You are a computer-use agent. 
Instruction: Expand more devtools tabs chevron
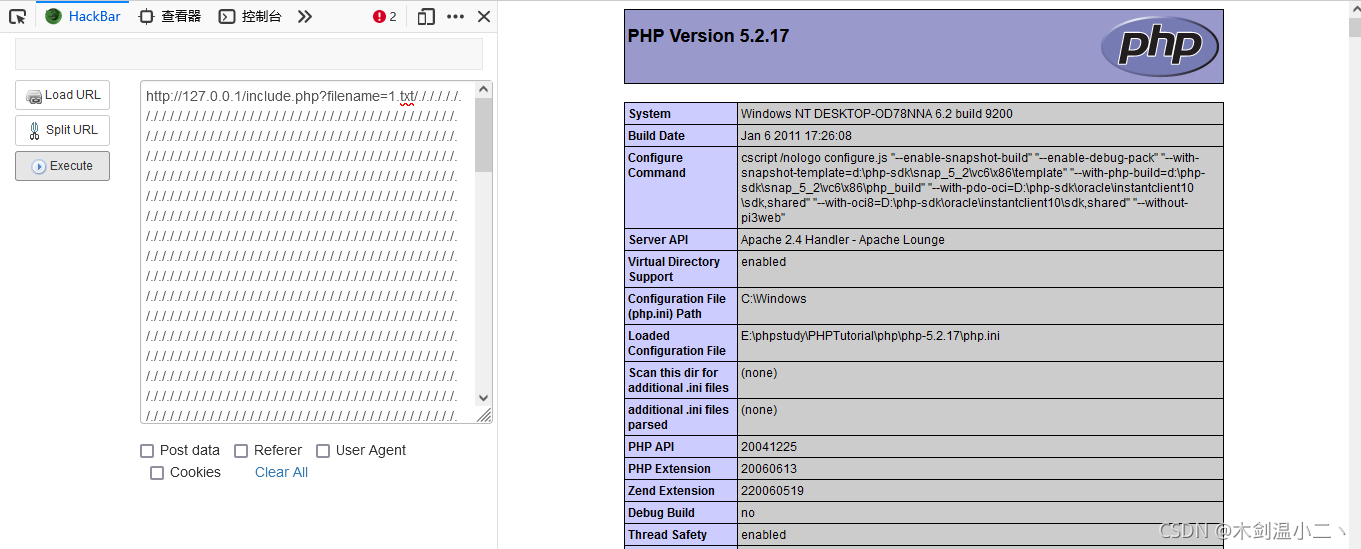[305, 16]
